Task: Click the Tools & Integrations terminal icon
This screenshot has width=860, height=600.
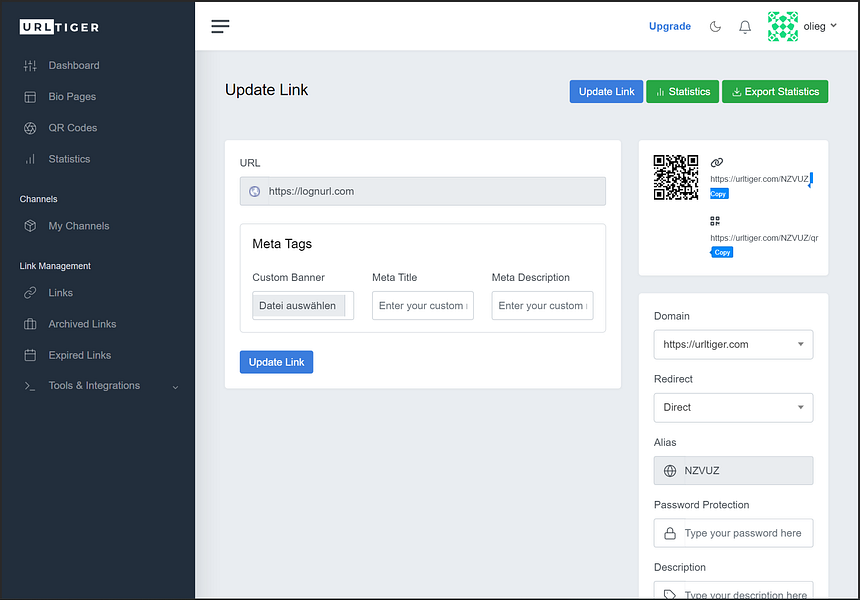Action: (x=30, y=386)
